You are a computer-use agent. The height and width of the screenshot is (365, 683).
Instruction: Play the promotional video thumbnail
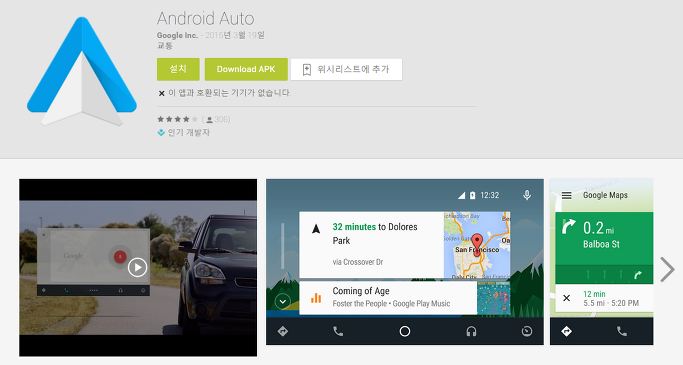[x=138, y=267]
